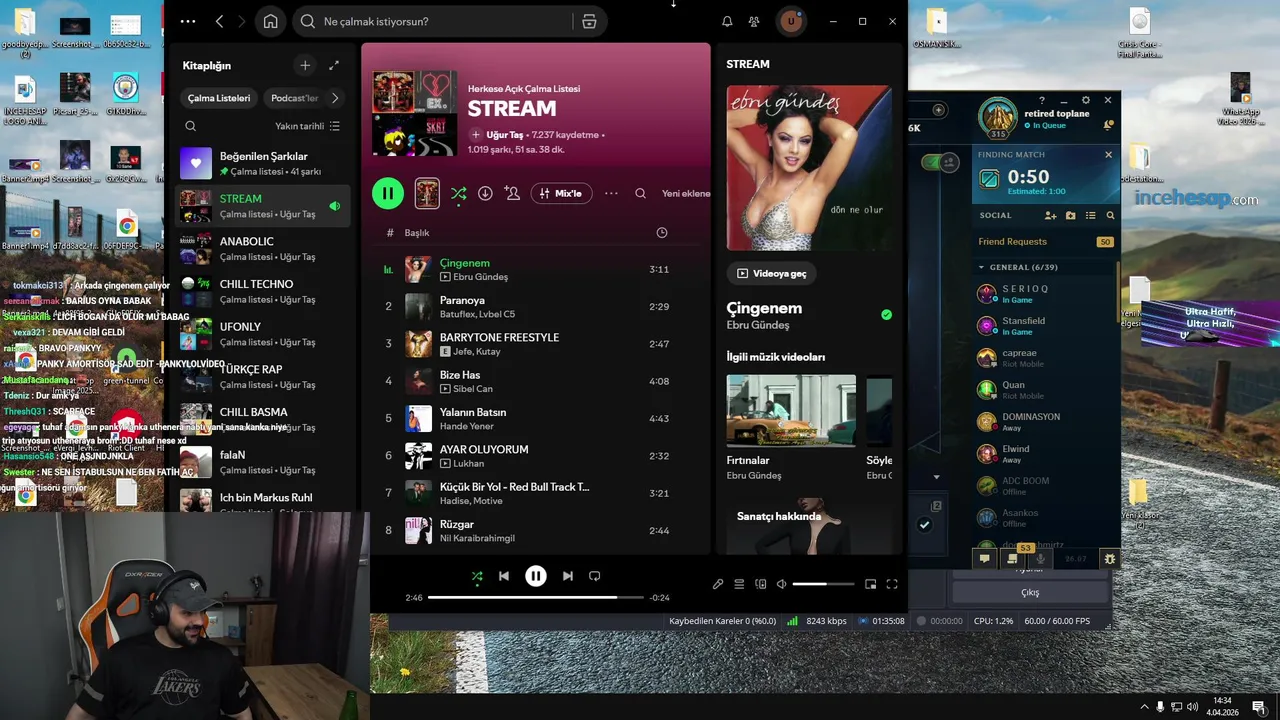This screenshot has width=1280, height=720.
Task: Click Mix'le button
Action: point(561,193)
